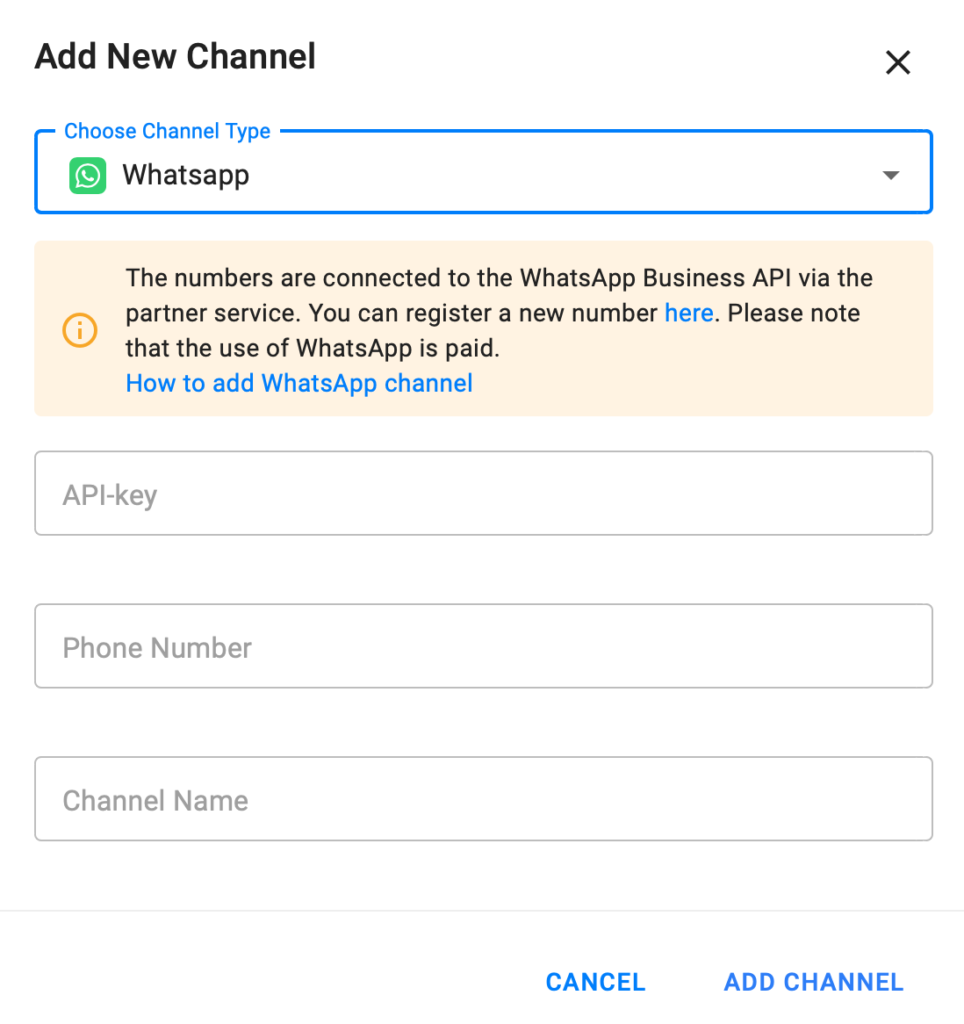This screenshot has height=1024, width=964.
Task: Open the 'here' link to register number
Action: [688, 313]
